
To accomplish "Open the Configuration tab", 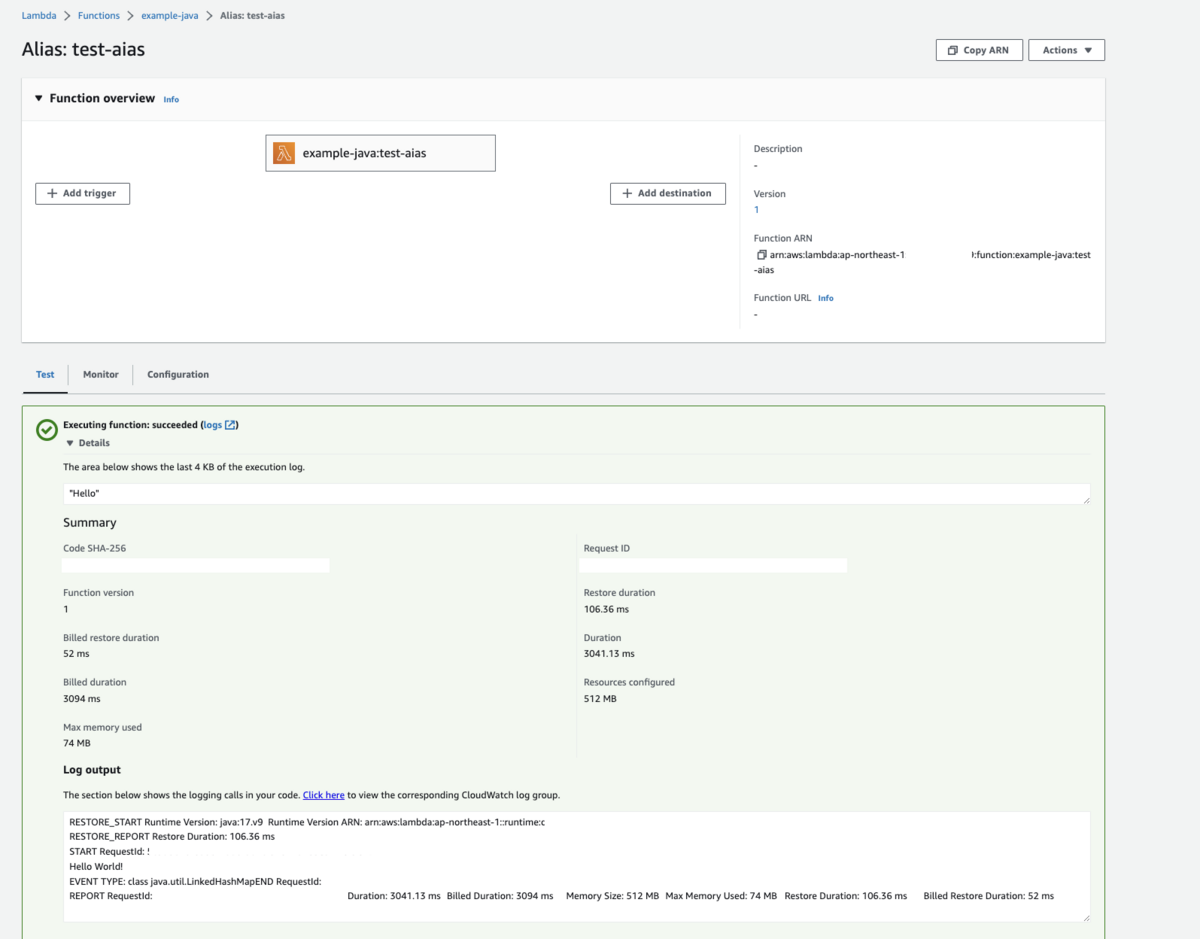I will coord(178,375).
